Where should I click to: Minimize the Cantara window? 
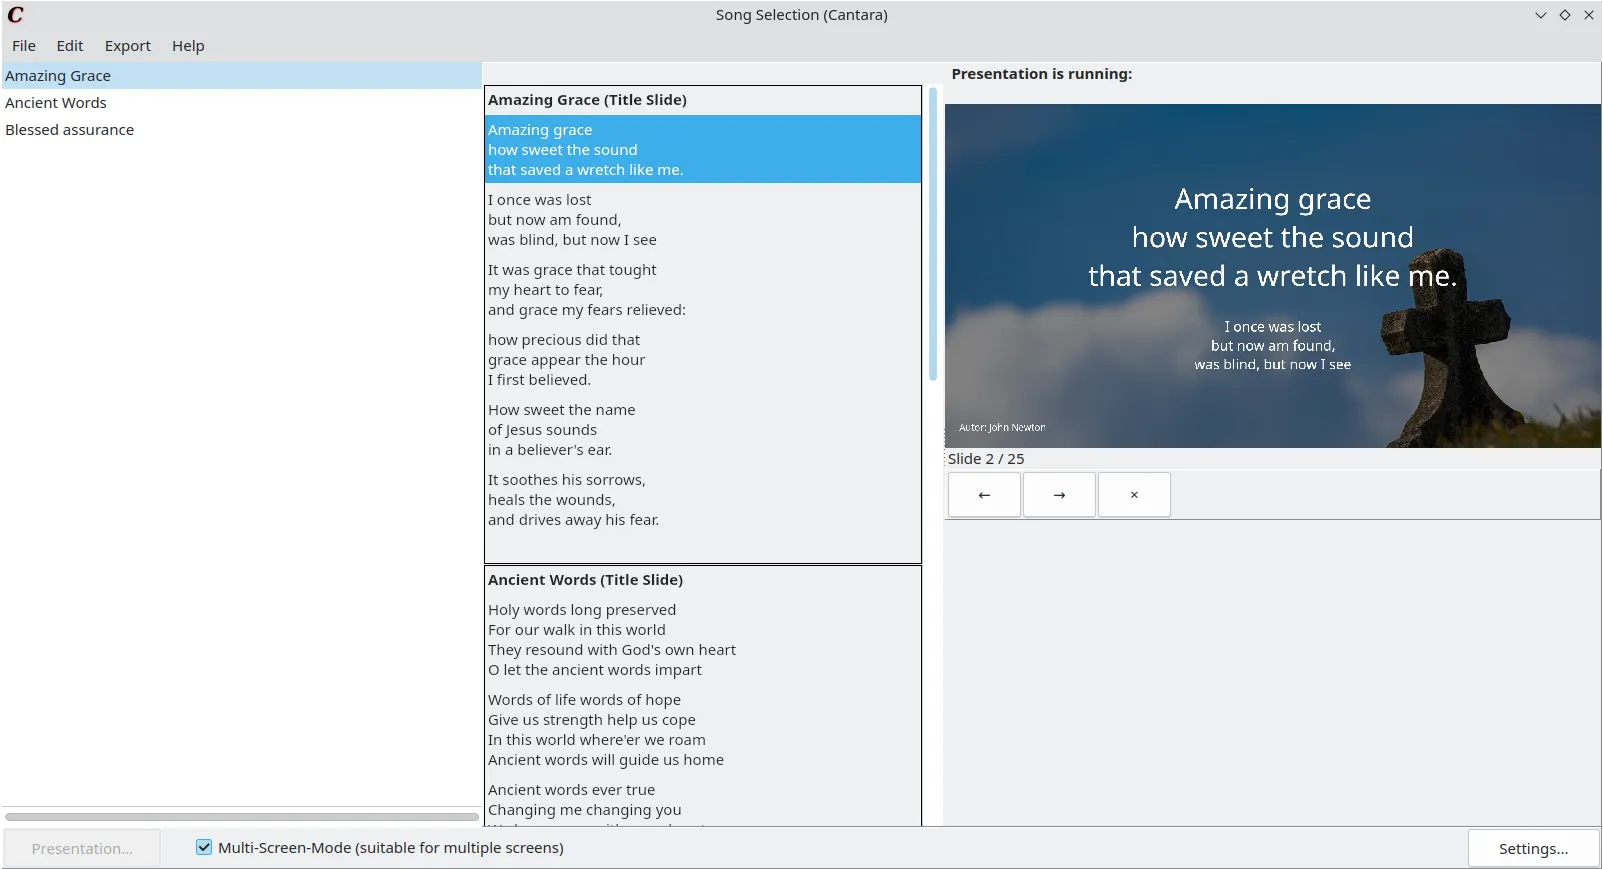pyautogui.click(x=1540, y=15)
